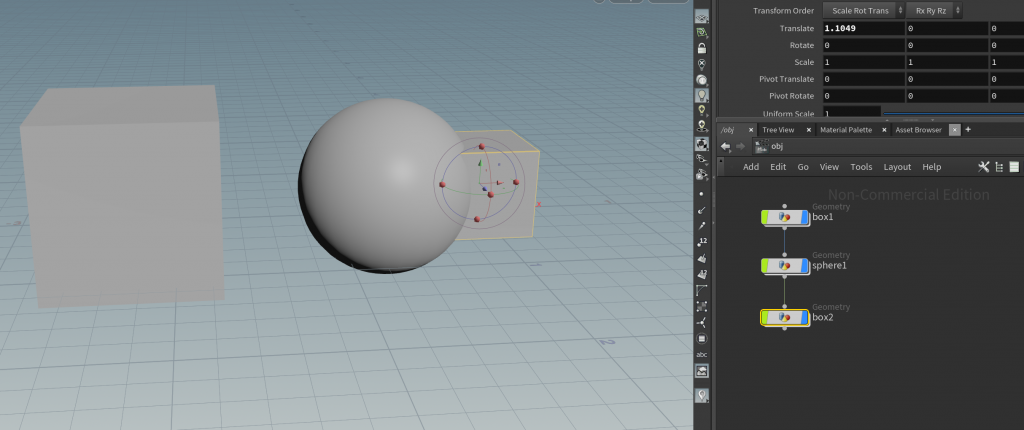The image size is (1024, 430).
Task: Open the Add menu in network editor
Action: [751, 167]
